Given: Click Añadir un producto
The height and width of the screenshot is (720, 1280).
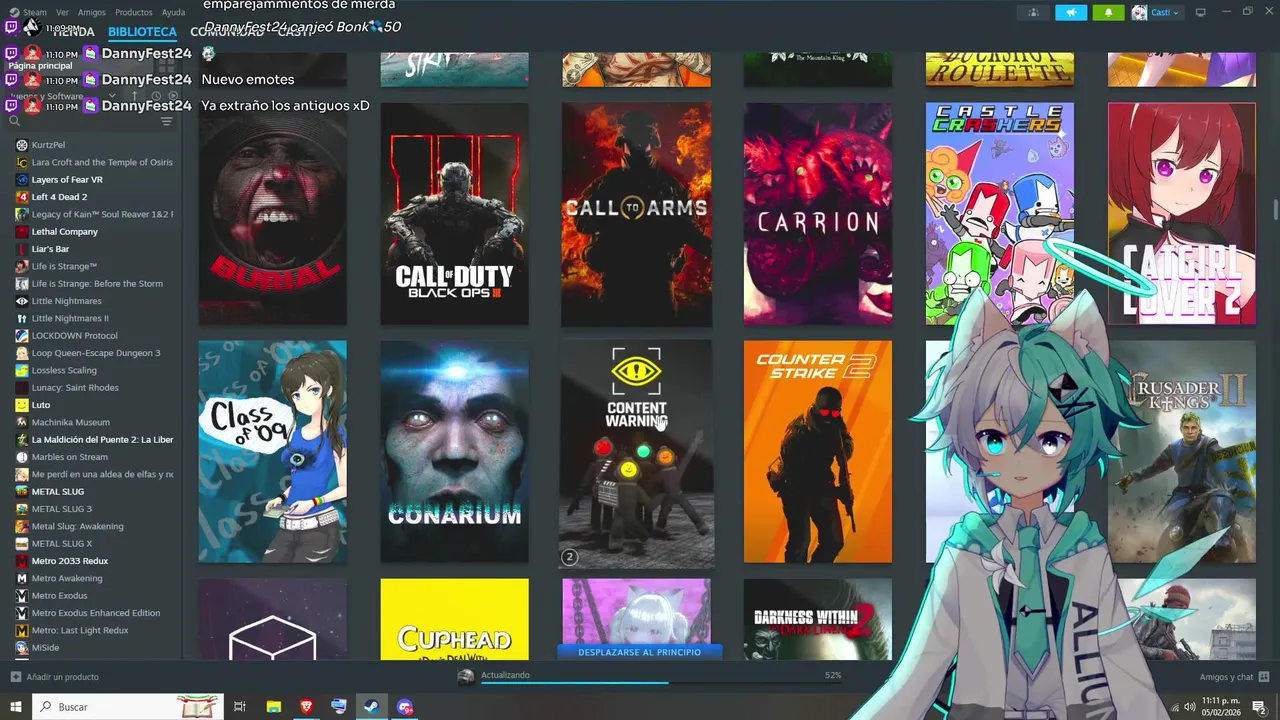Looking at the screenshot, I should 54,677.
